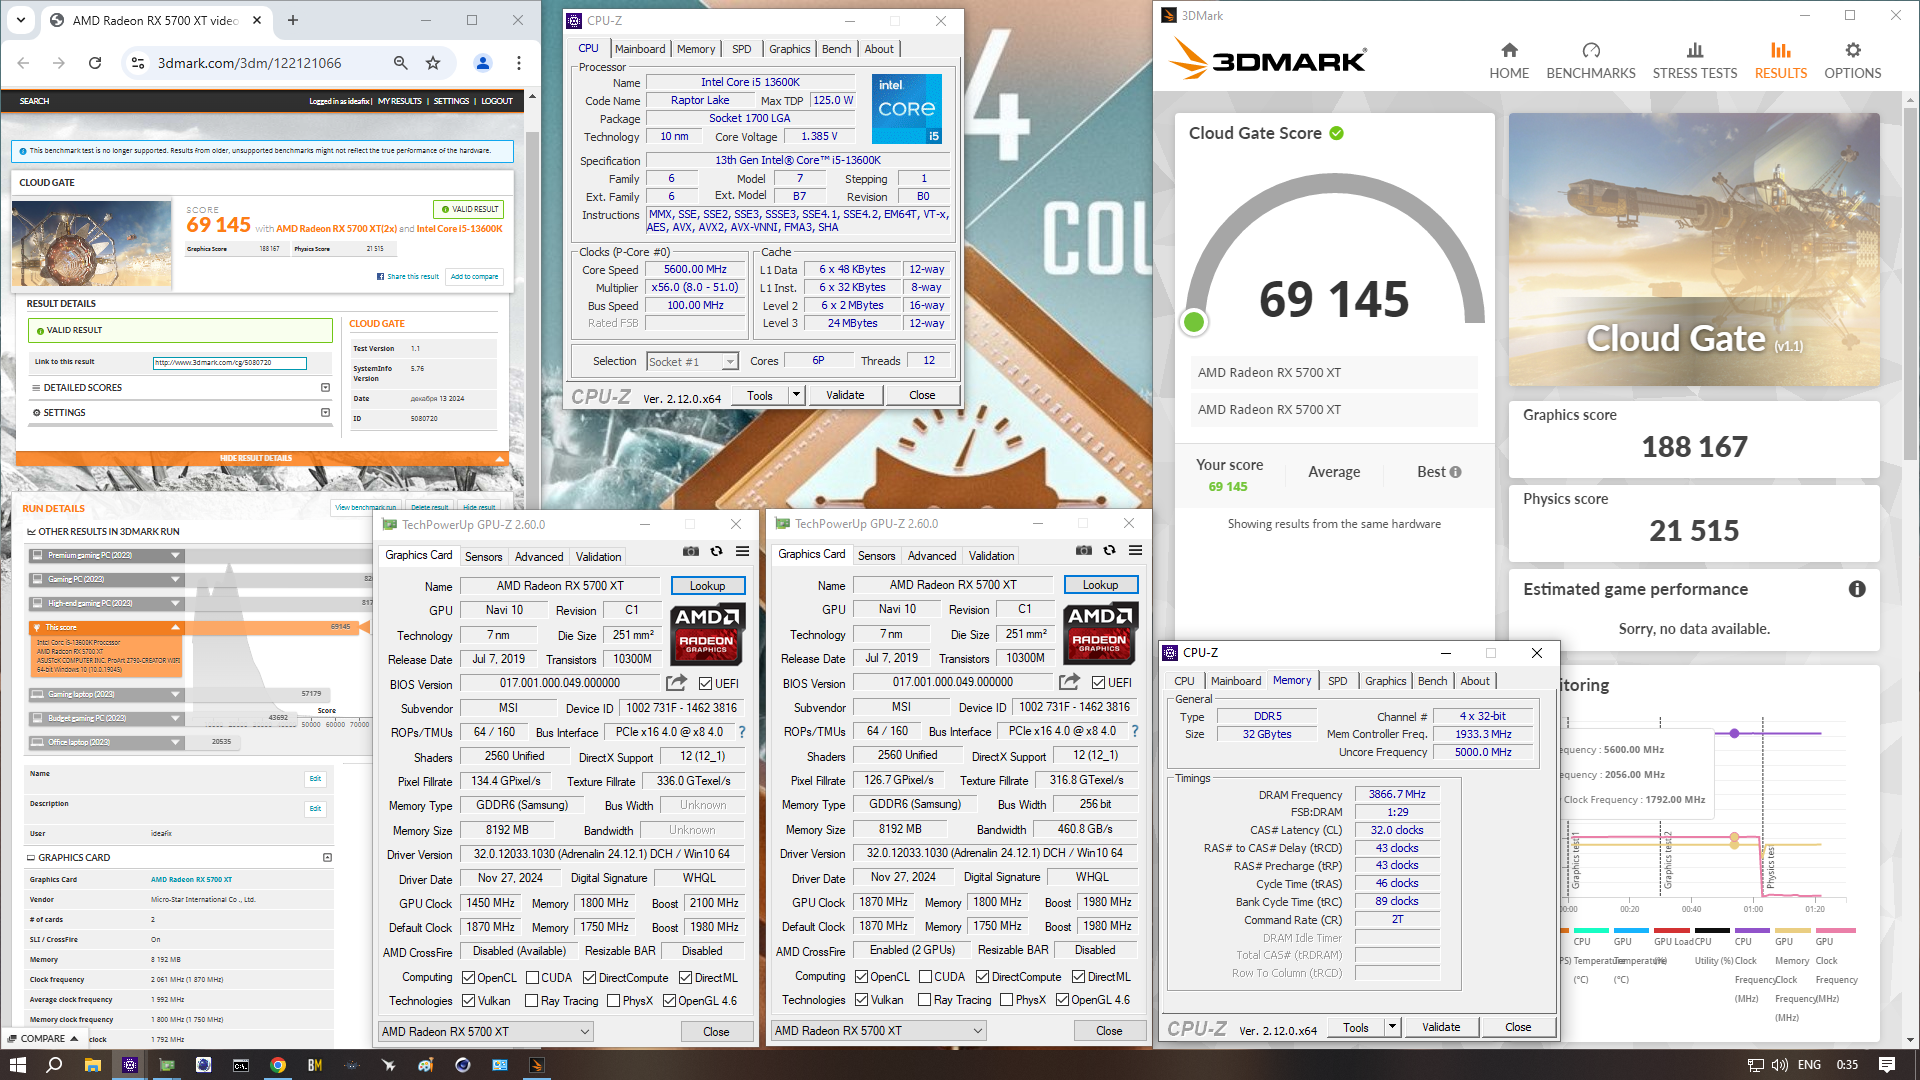
Task: Switch to the Bench tab in top CPU-Z
Action: [837, 49]
